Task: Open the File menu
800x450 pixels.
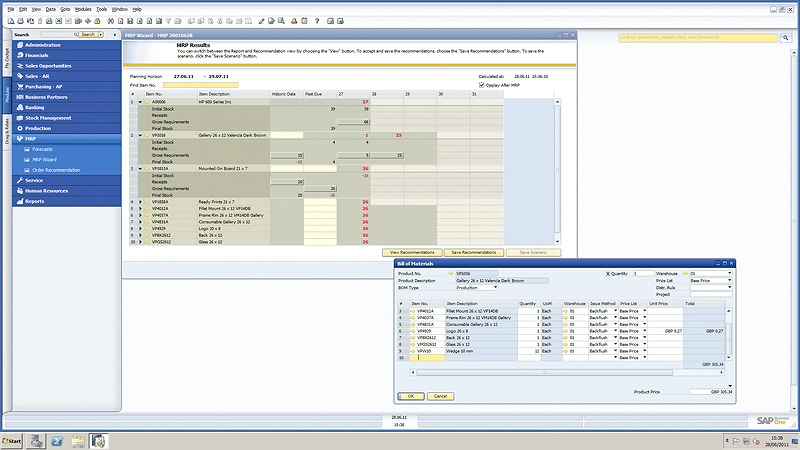Action: [11, 9]
